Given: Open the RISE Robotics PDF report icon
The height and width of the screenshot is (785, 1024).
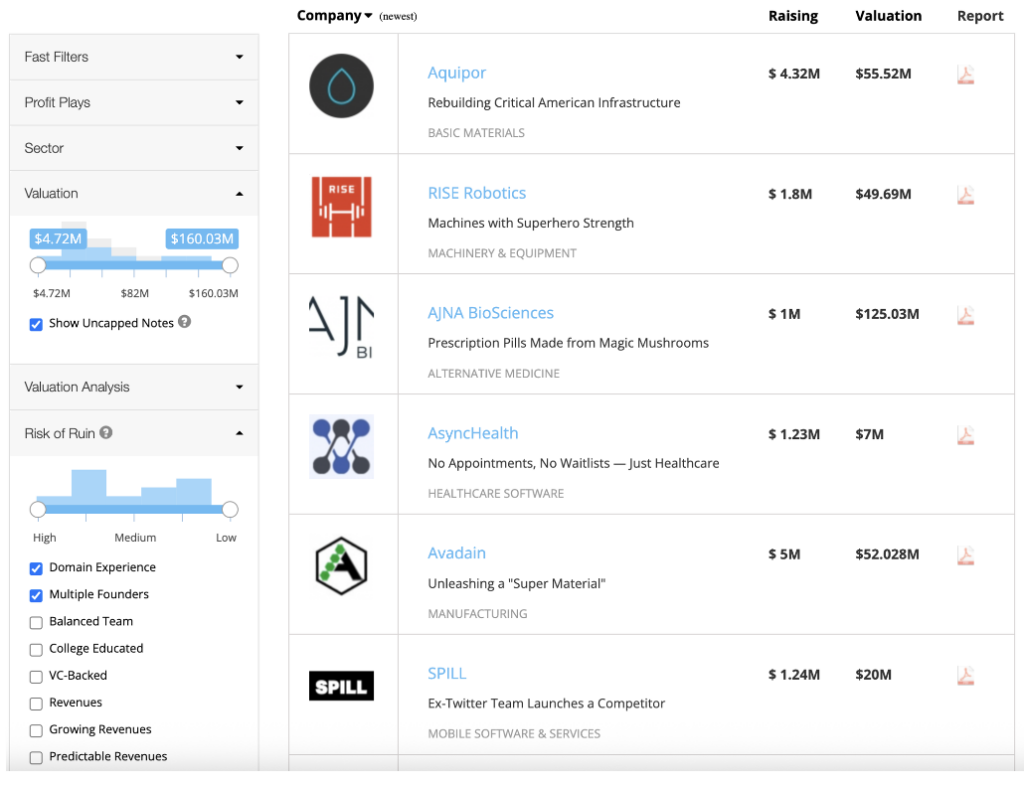Looking at the screenshot, I should coord(965,195).
